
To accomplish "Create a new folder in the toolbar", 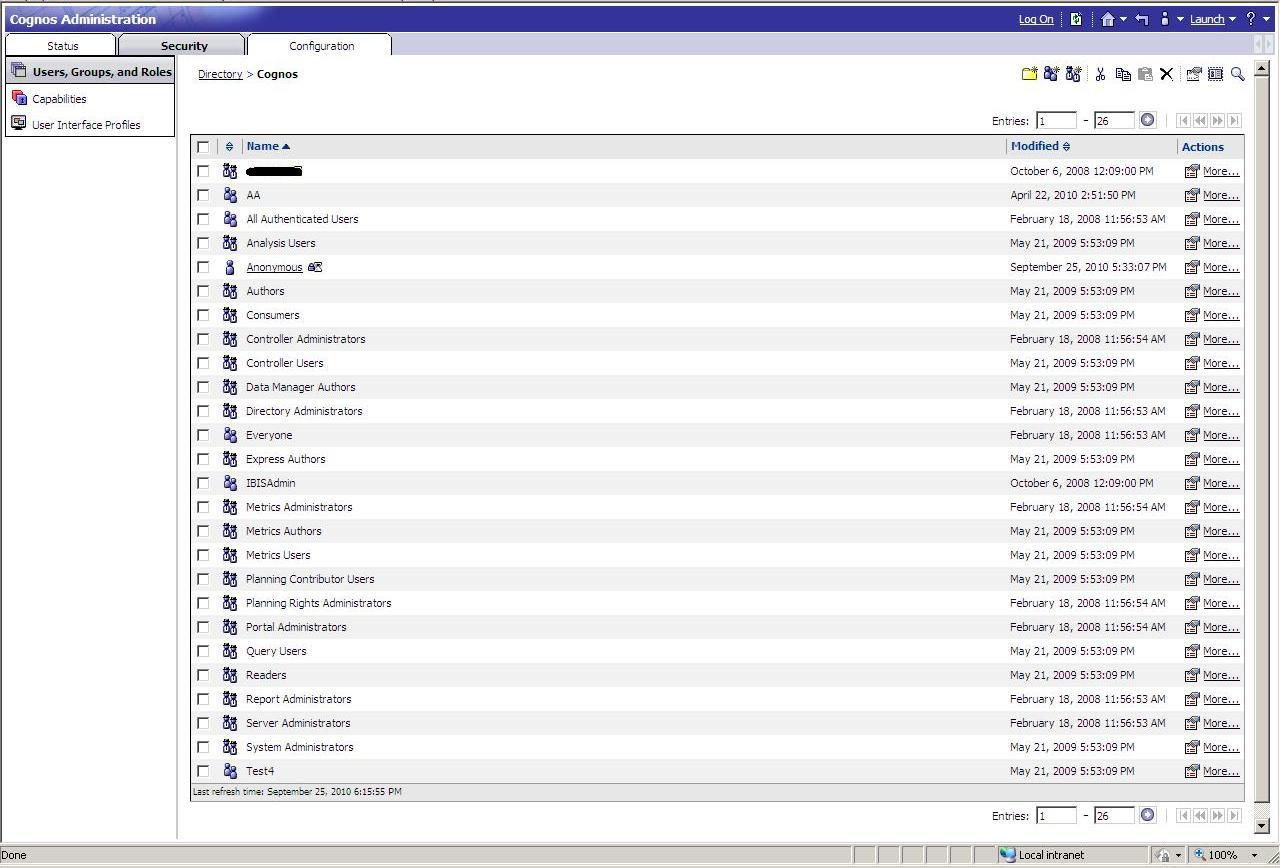I will pyautogui.click(x=1030, y=74).
